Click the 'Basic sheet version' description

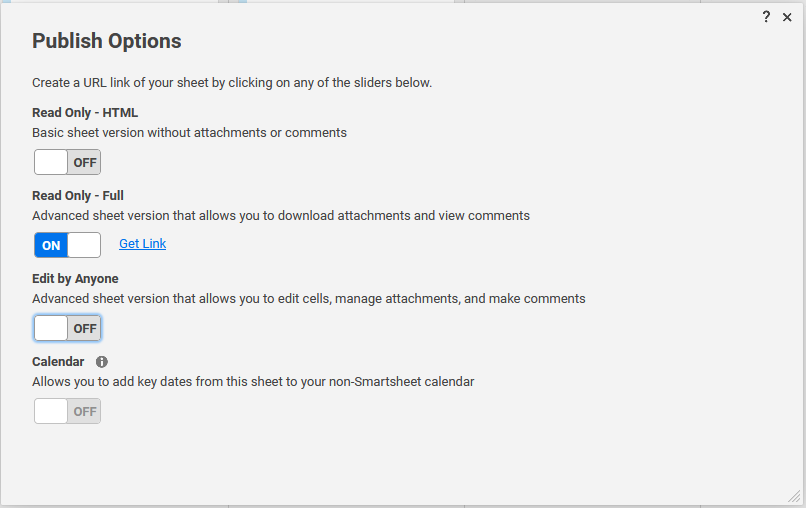coord(189,133)
